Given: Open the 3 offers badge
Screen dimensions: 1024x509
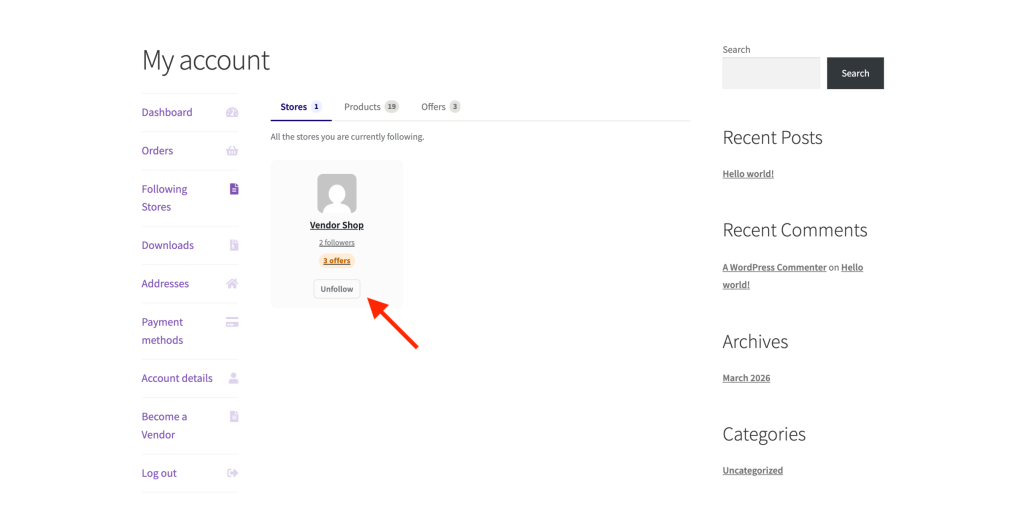Looking at the screenshot, I should [x=337, y=261].
